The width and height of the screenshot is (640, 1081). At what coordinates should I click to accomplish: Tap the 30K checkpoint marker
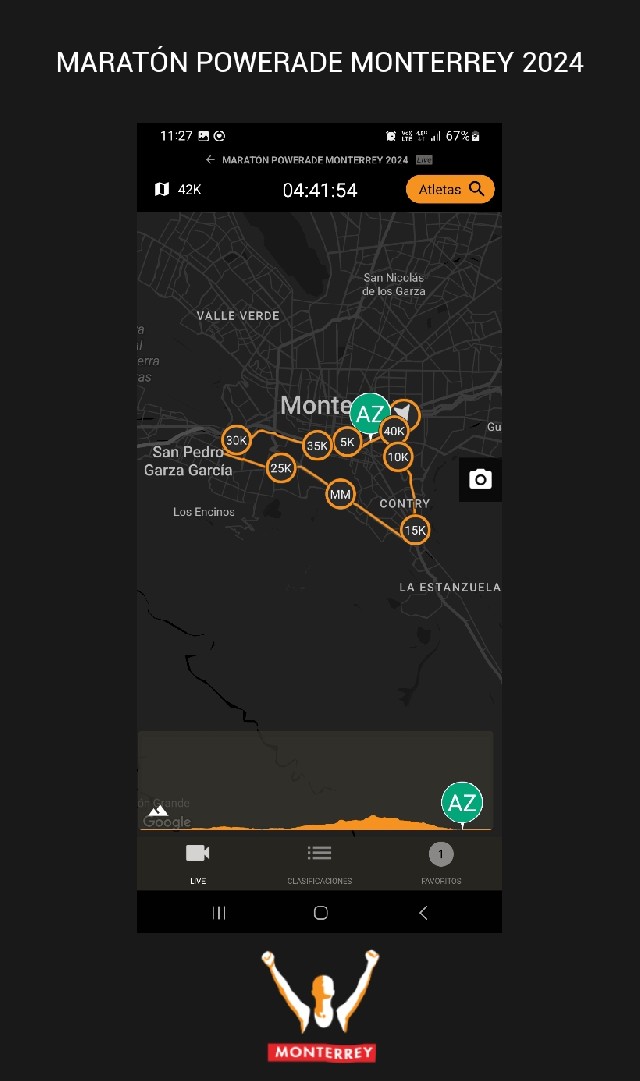tap(237, 440)
